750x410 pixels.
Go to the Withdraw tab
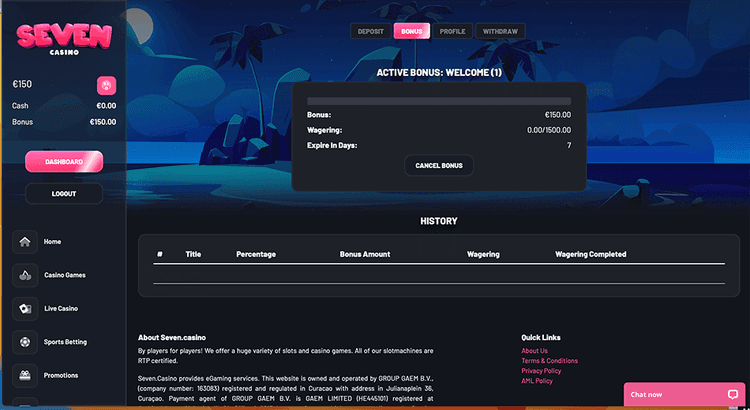(500, 31)
